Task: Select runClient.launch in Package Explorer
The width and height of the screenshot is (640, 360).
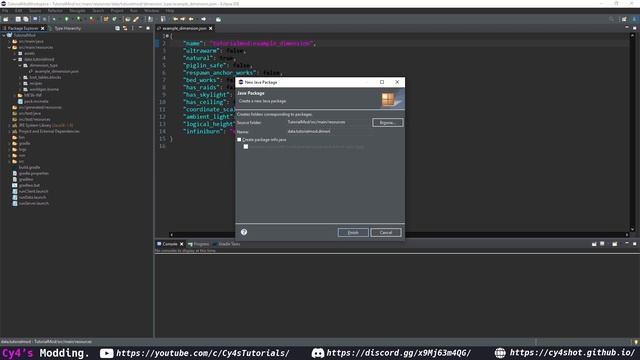Action: pos(33,191)
